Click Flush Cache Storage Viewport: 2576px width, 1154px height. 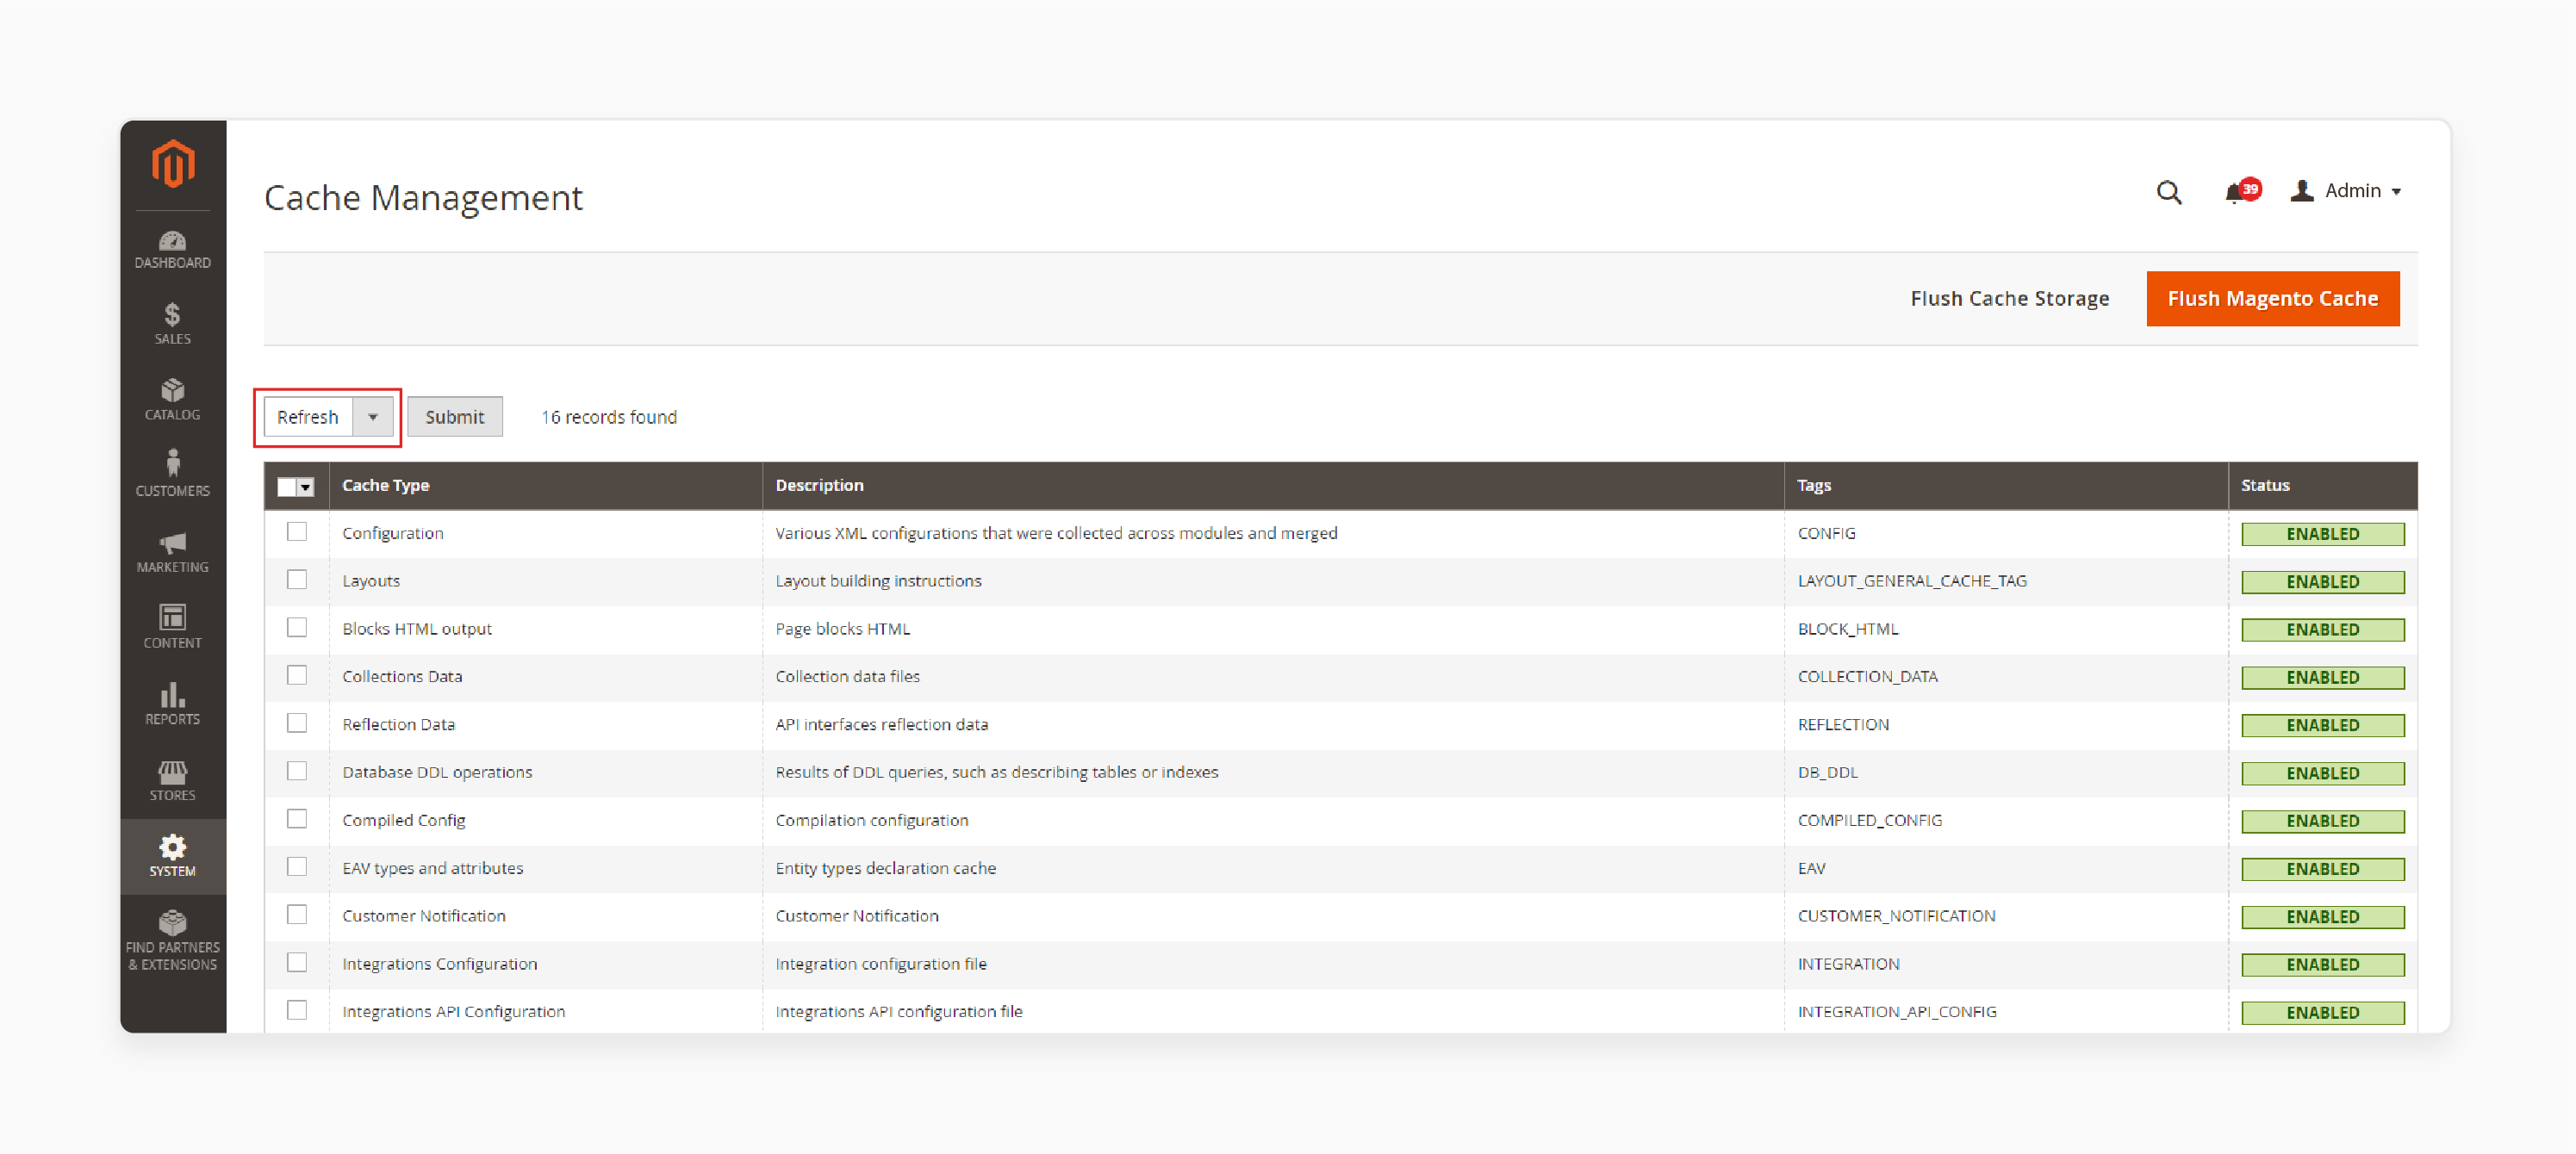(2009, 299)
